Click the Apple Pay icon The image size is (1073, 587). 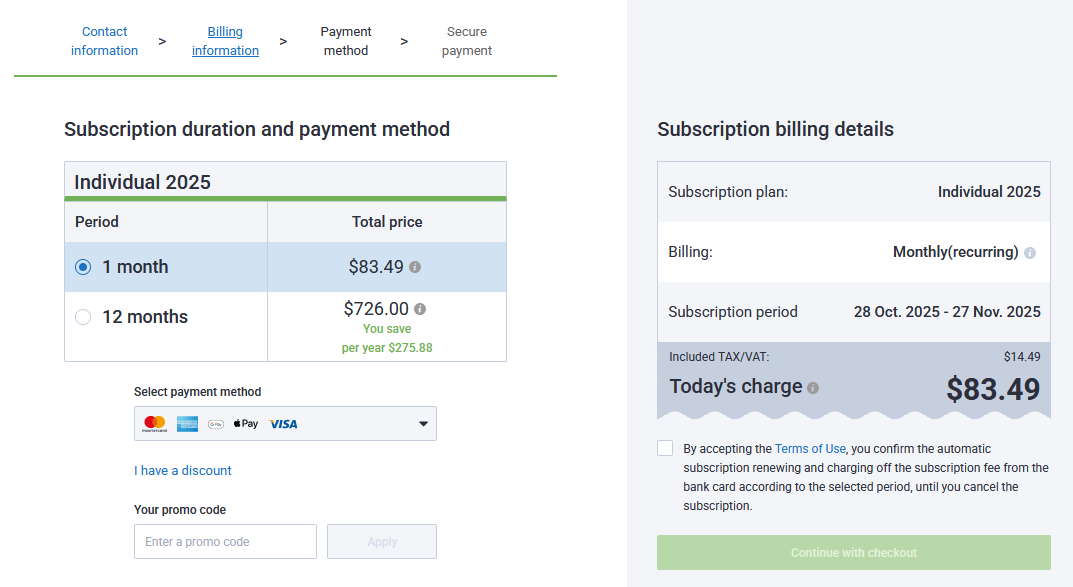click(x=245, y=424)
